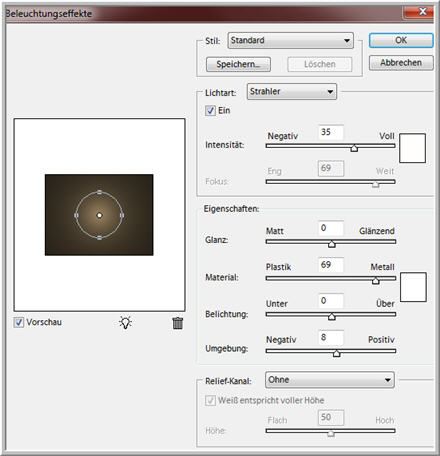Click the Glanz value input field
The height and width of the screenshot is (456, 440).
(331, 228)
